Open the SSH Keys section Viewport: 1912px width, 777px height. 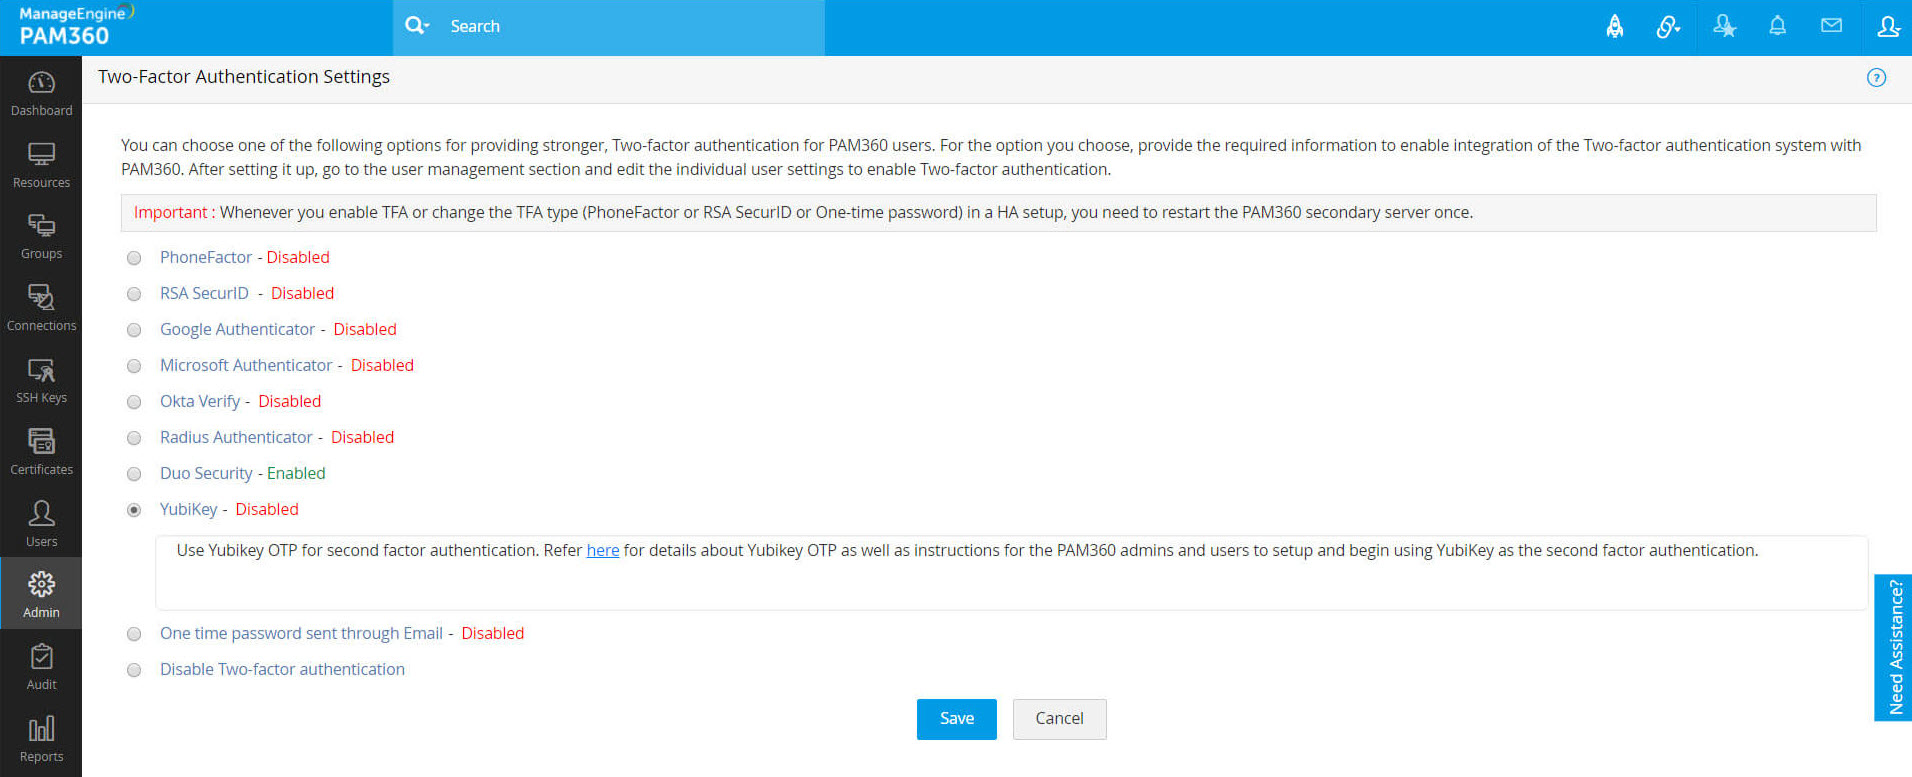[41, 381]
